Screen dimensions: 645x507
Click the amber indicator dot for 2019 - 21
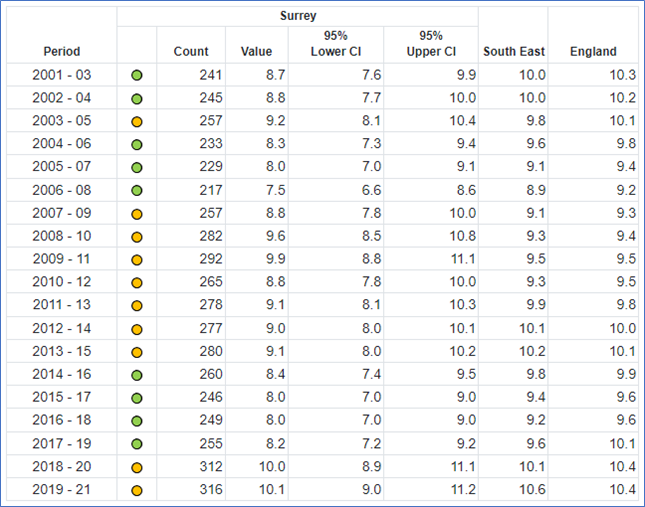coord(137,491)
